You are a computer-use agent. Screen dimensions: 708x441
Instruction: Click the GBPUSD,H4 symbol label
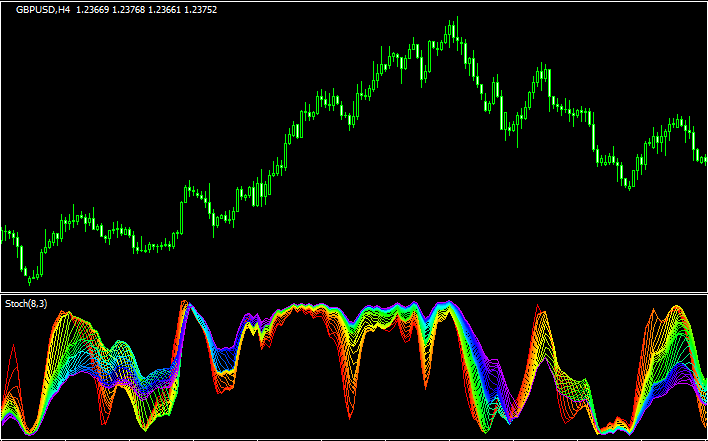(x=43, y=10)
